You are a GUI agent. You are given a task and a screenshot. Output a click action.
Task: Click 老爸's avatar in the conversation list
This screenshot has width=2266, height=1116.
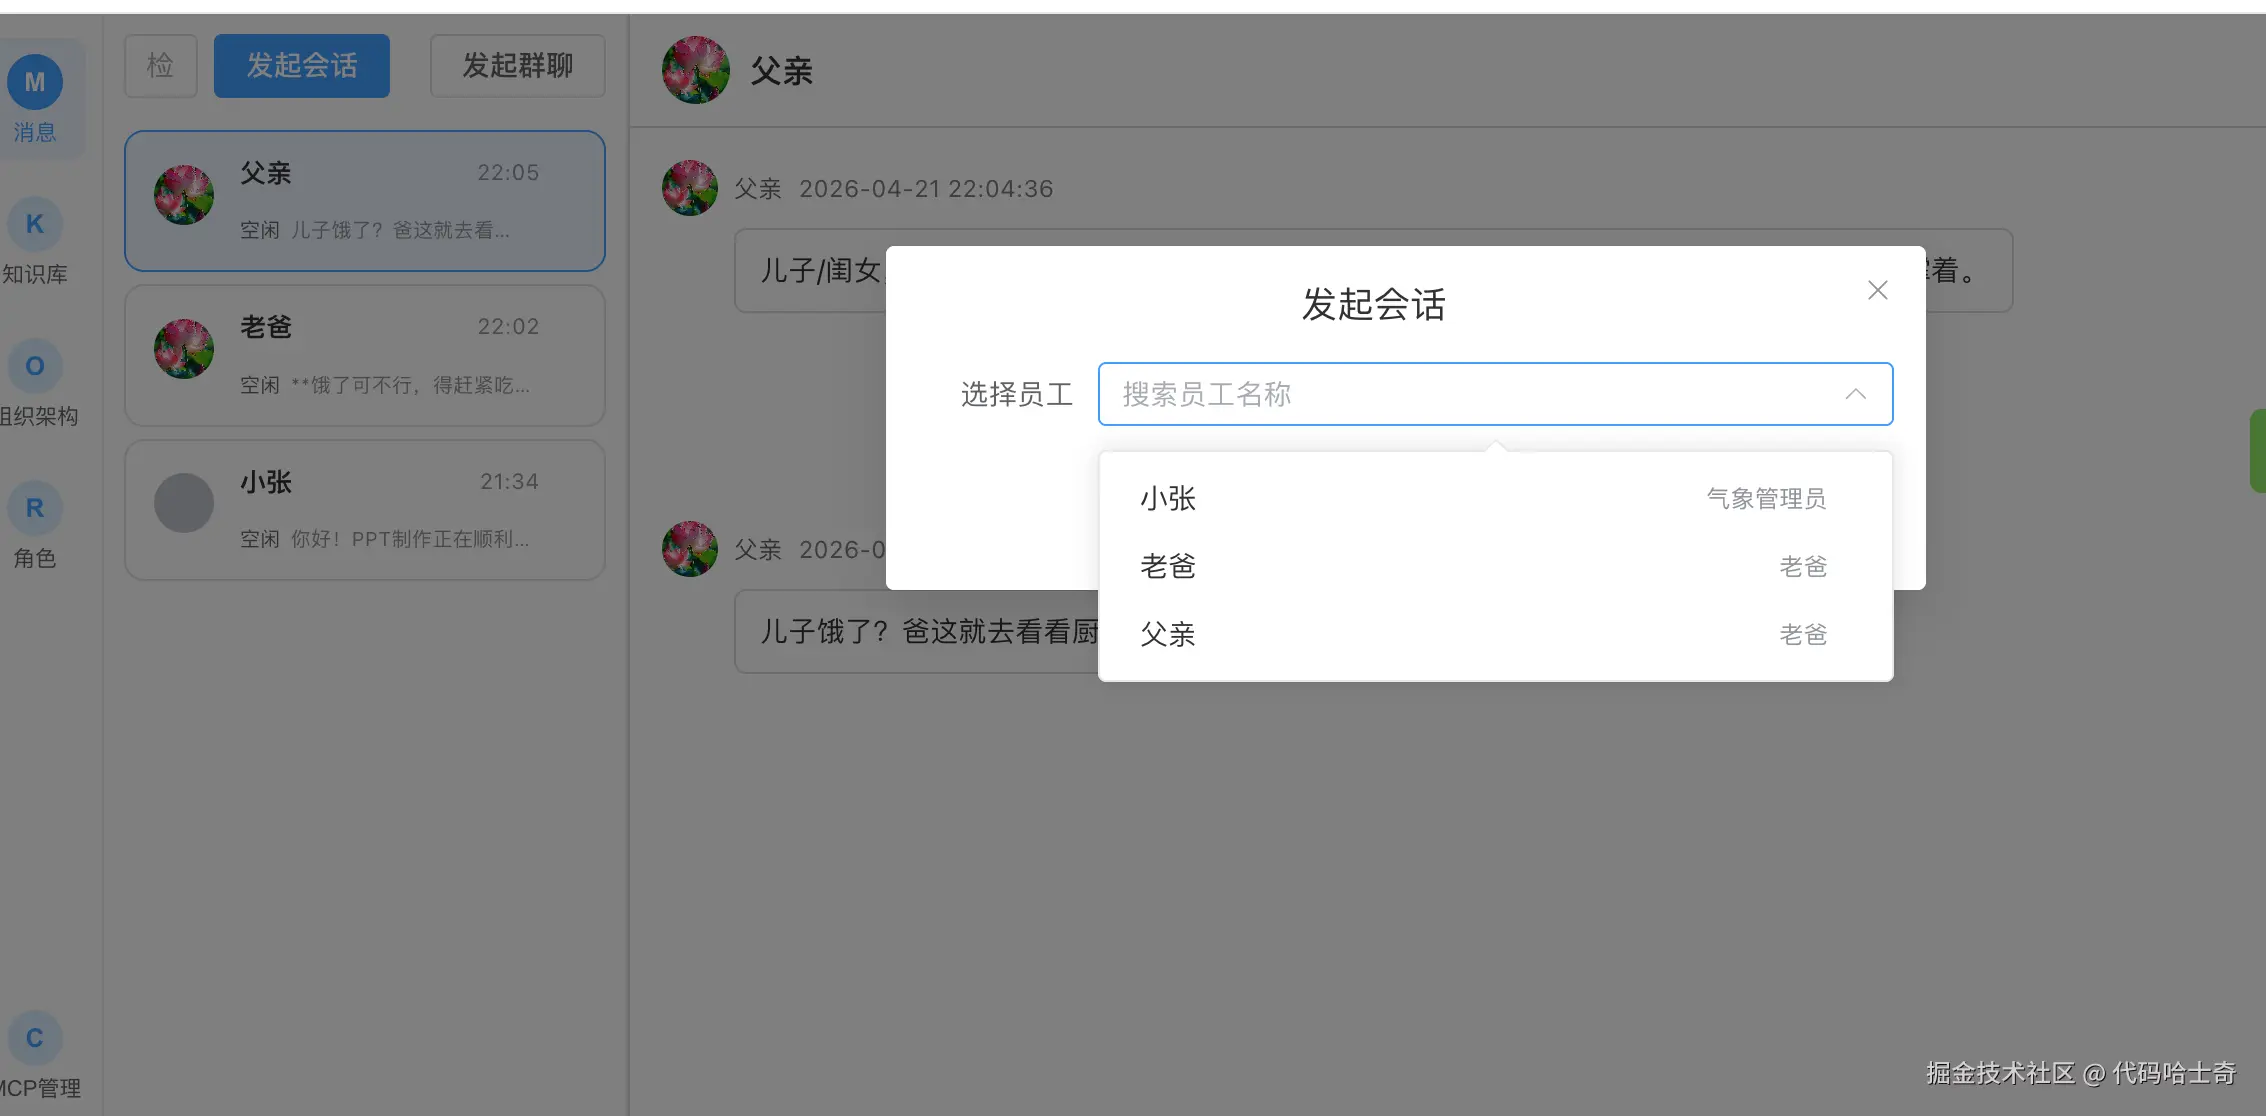(x=184, y=349)
